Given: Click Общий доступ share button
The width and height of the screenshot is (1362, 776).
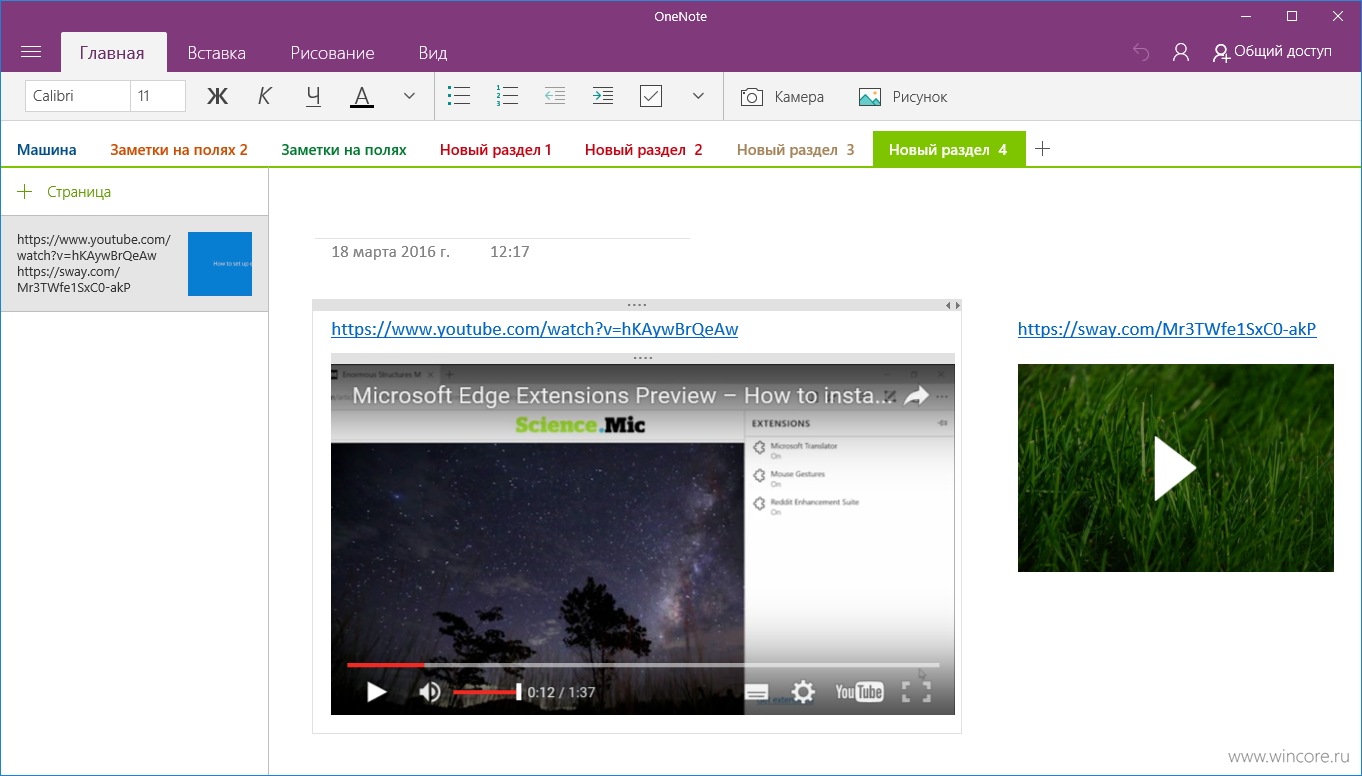Looking at the screenshot, I should point(1272,52).
